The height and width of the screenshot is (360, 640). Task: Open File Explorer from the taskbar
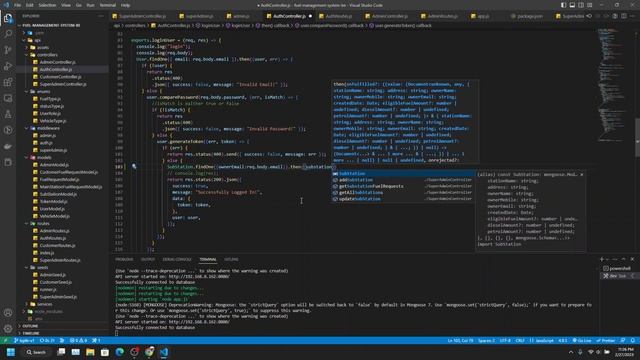(x=90, y=352)
